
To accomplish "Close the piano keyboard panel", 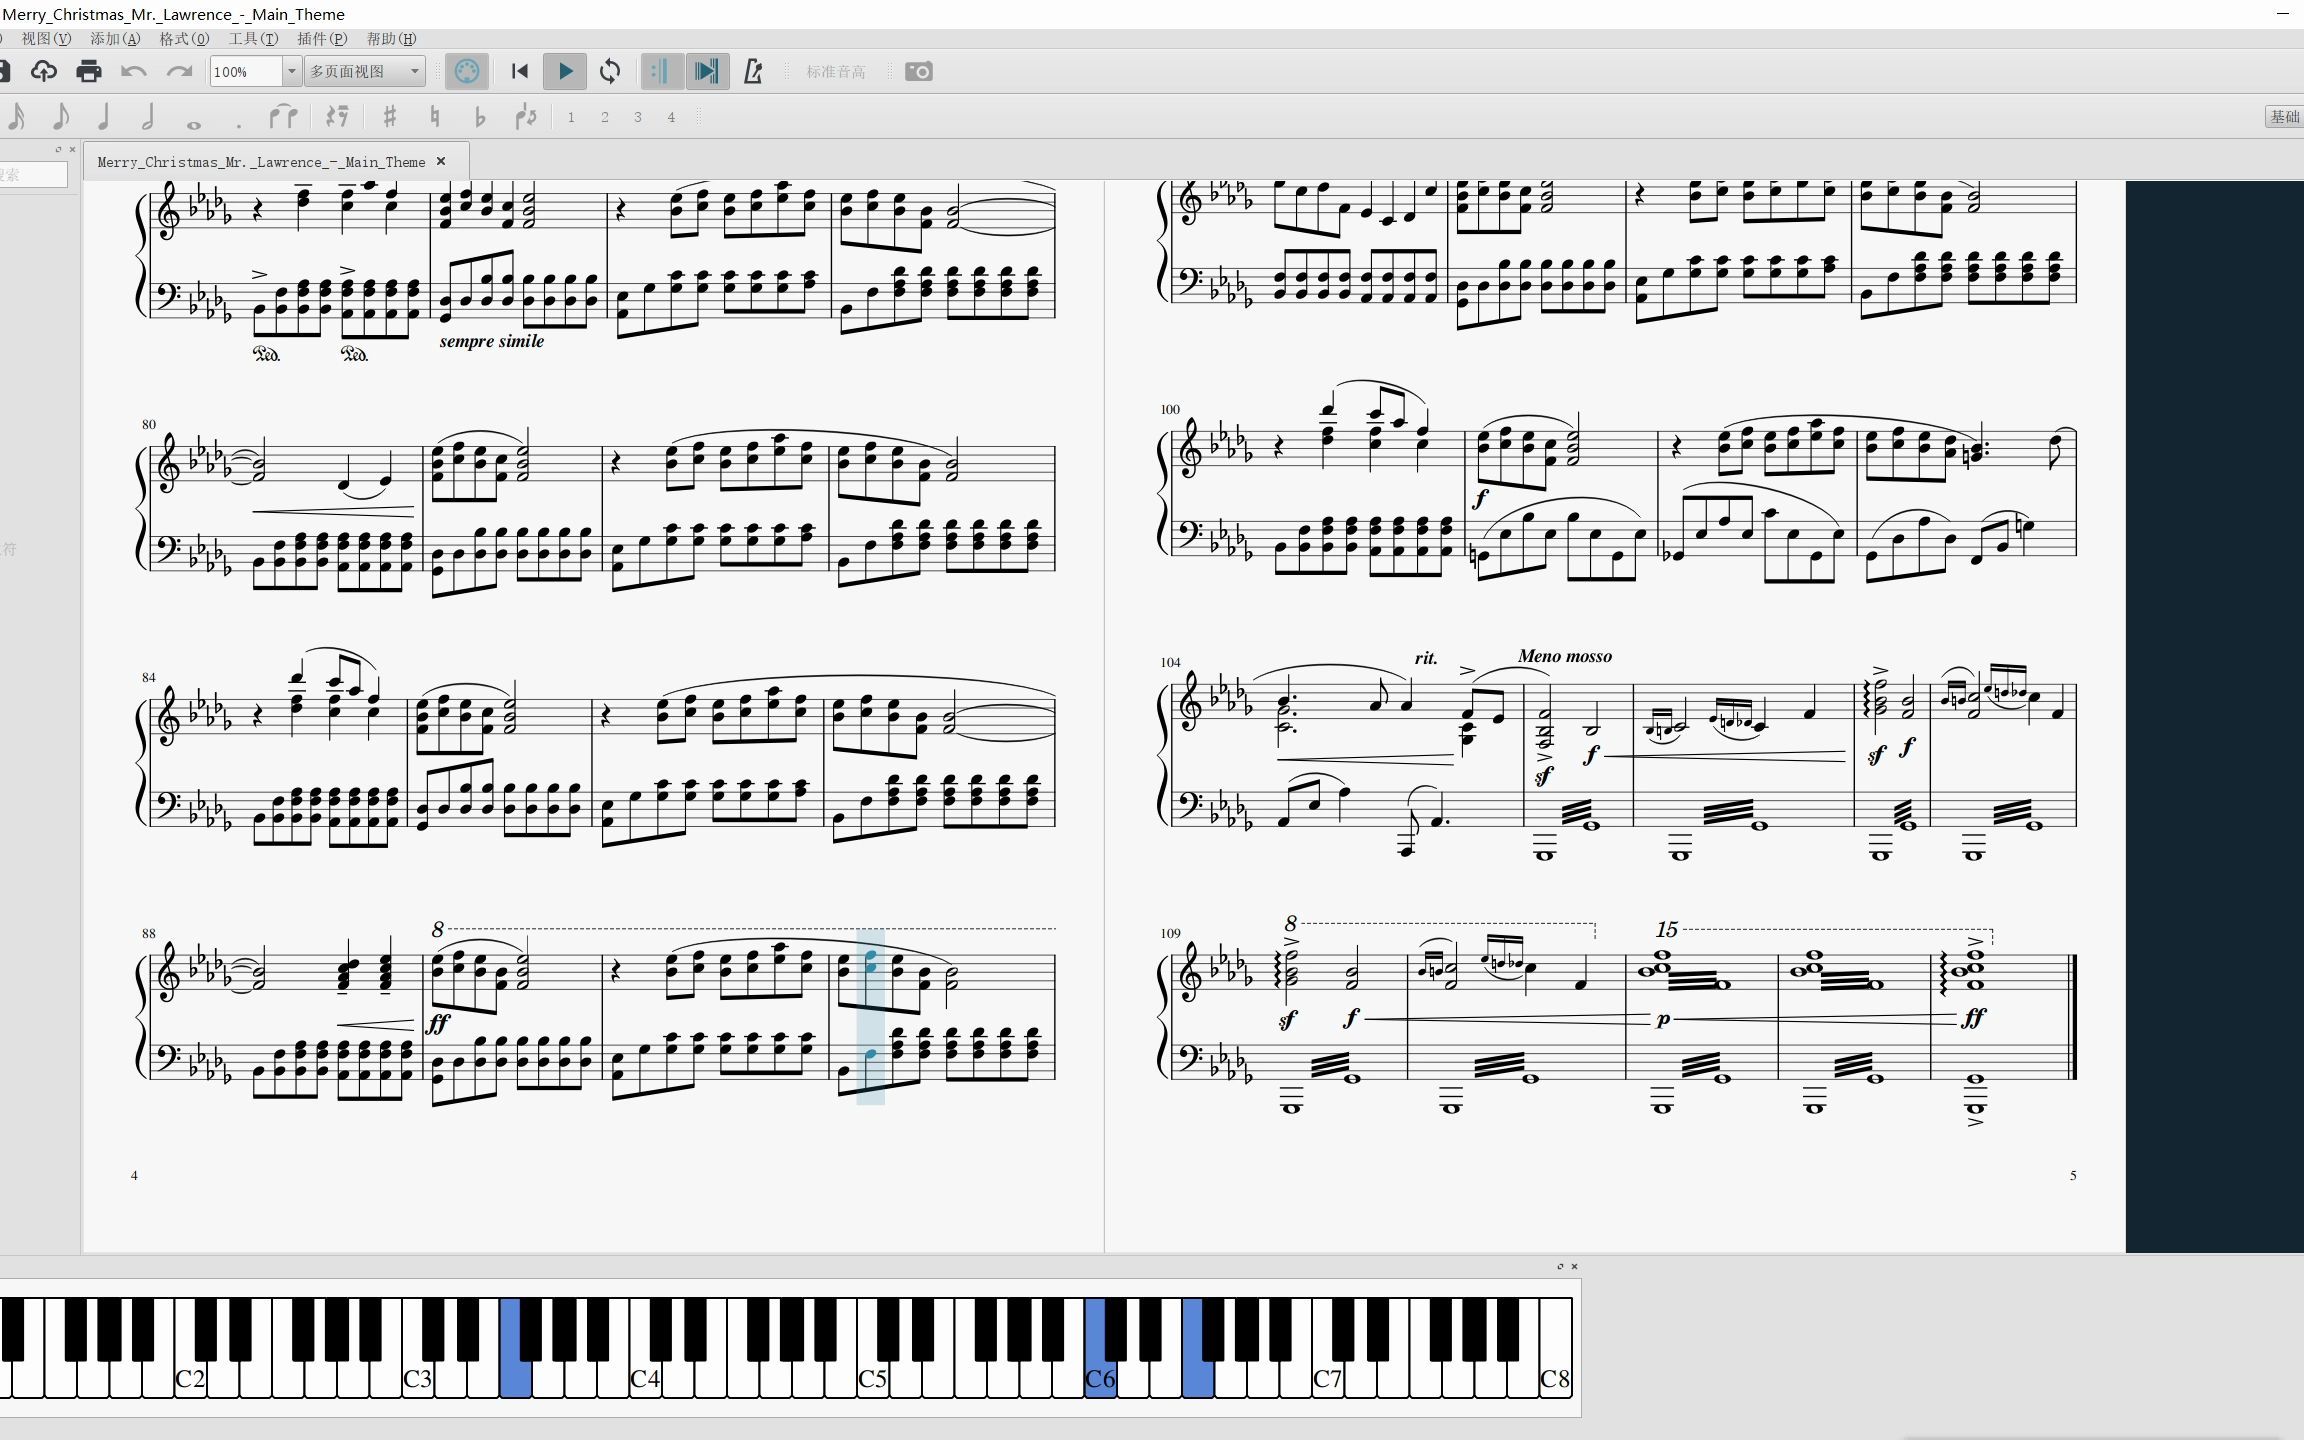I will click(x=1574, y=1266).
